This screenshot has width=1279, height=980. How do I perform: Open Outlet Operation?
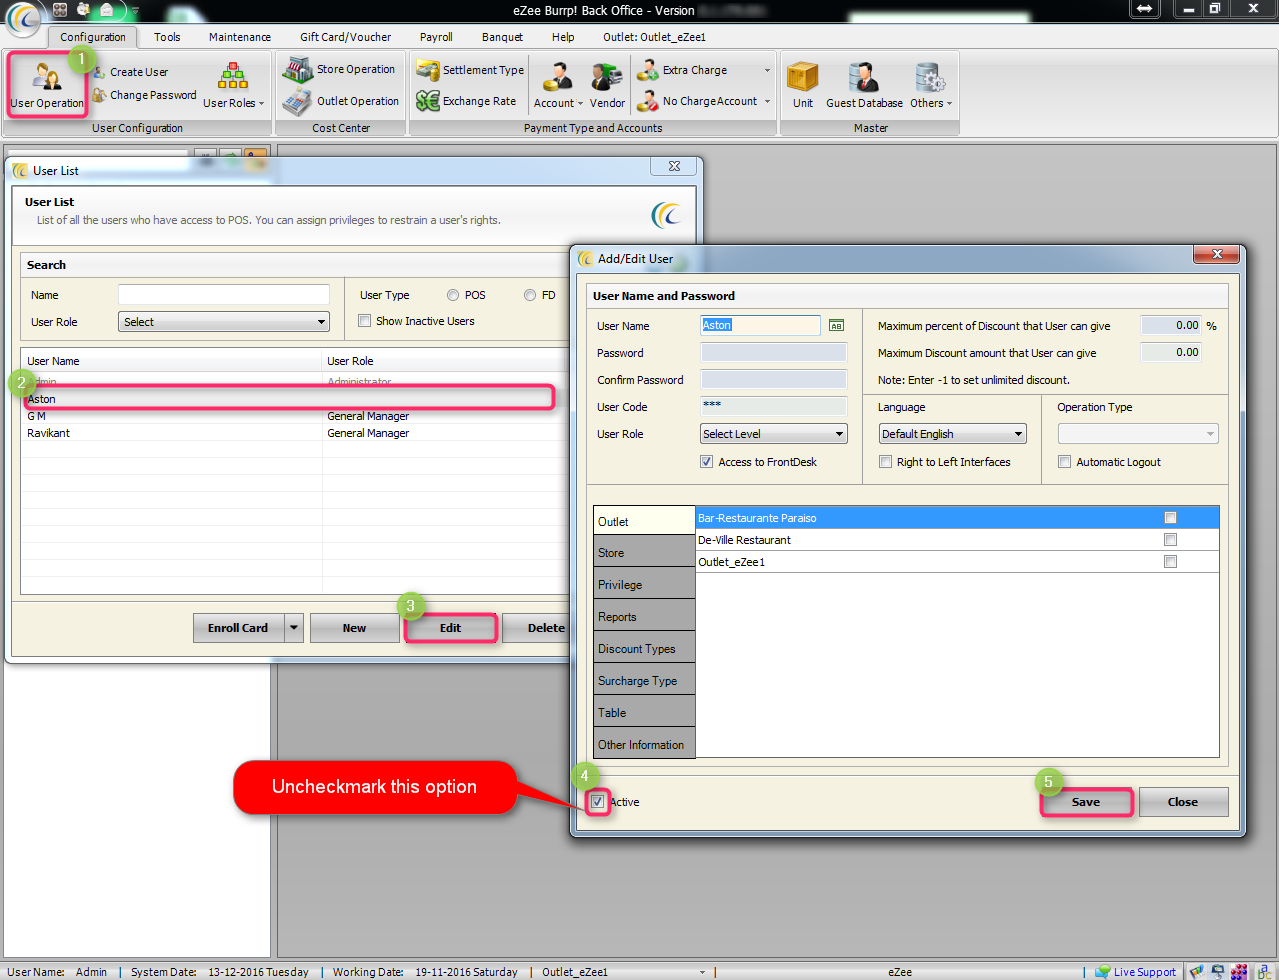pyautogui.click(x=340, y=101)
